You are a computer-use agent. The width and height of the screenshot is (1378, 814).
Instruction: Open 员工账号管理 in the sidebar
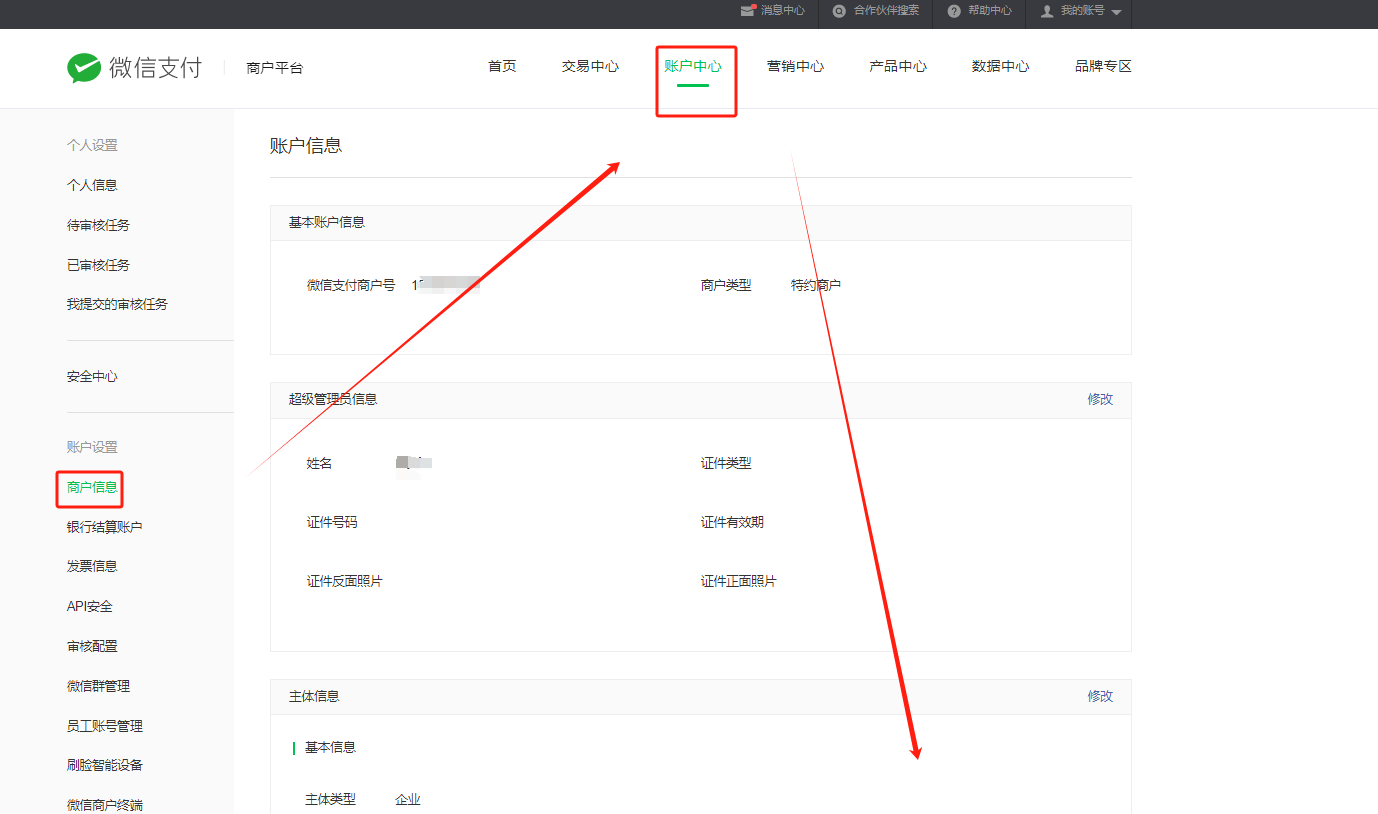pos(105,726)
